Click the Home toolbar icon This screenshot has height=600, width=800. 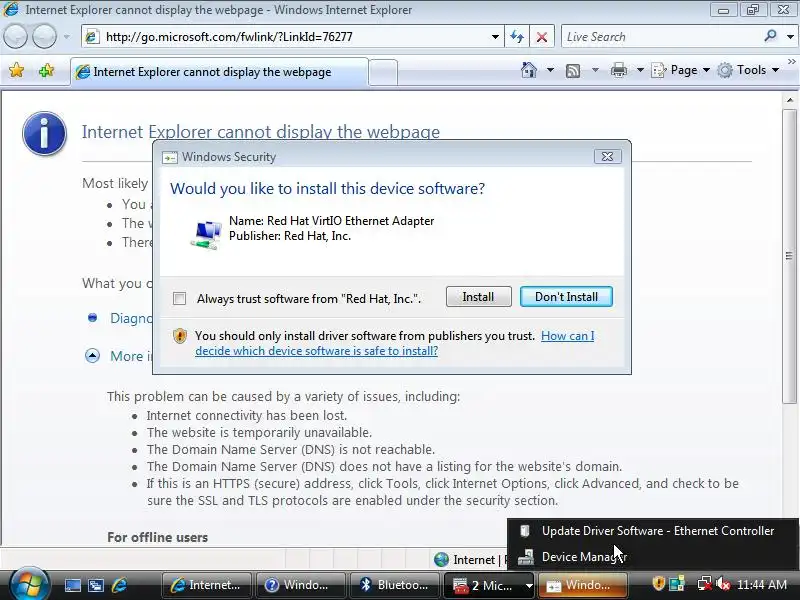[529, 70]
